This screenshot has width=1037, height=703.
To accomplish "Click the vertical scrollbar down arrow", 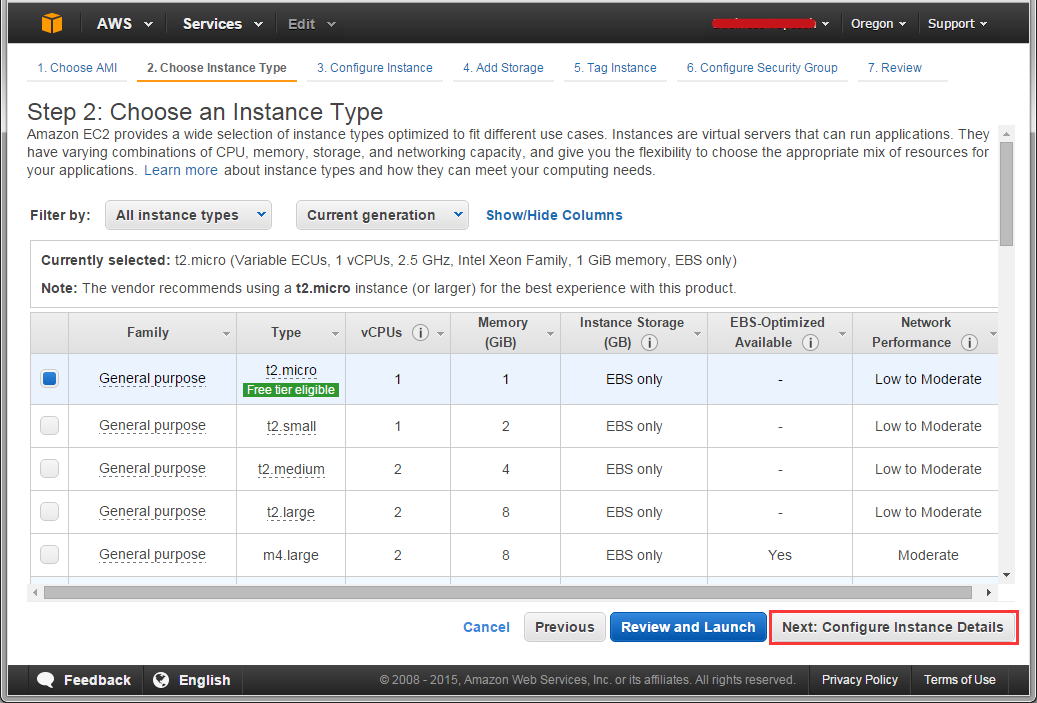I will (1006, 575).
